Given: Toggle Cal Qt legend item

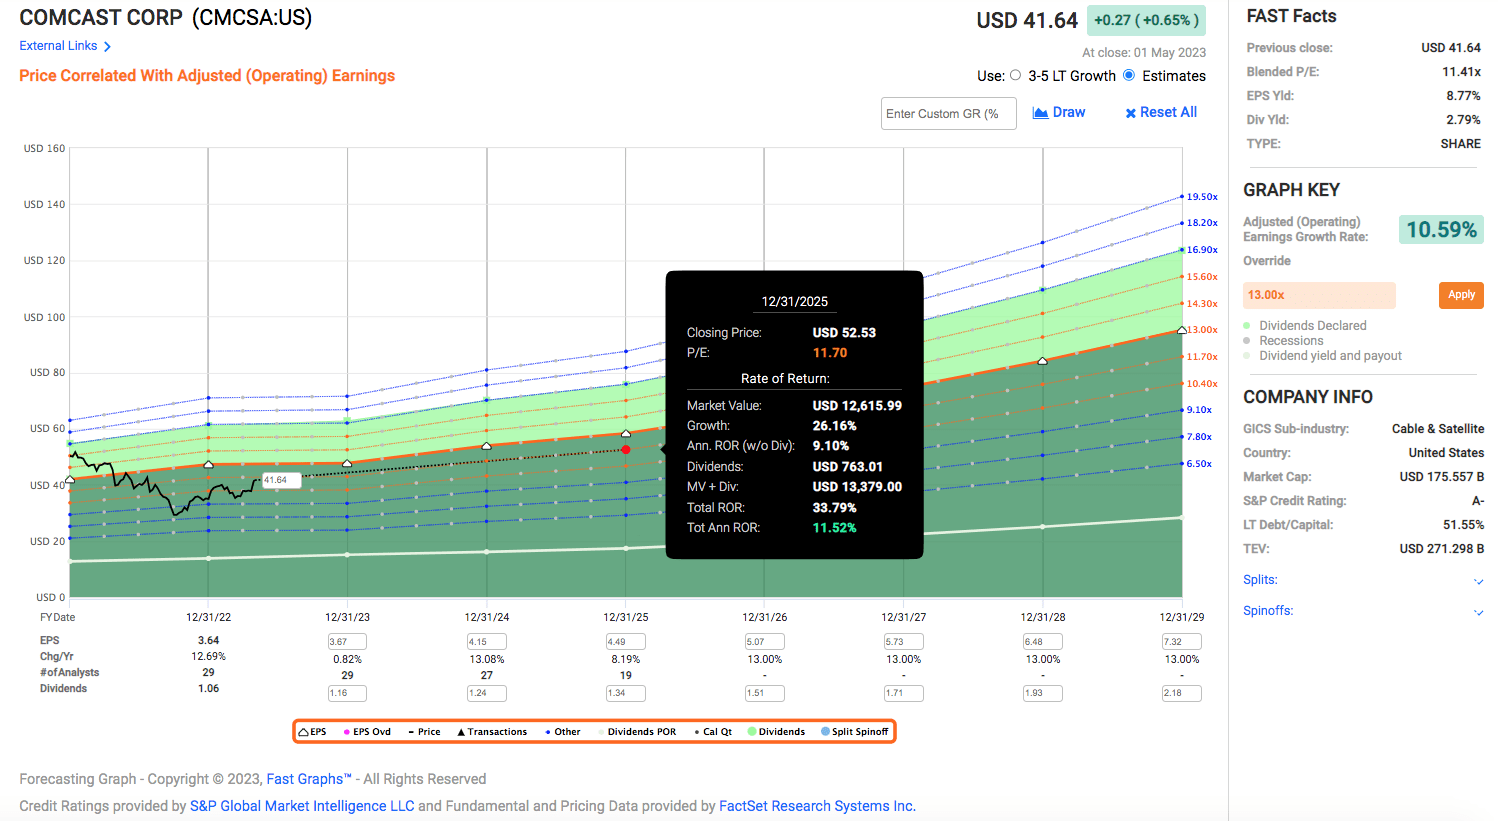Looking at the screenshot, I should pyautogui.click(x=713, y=732).
